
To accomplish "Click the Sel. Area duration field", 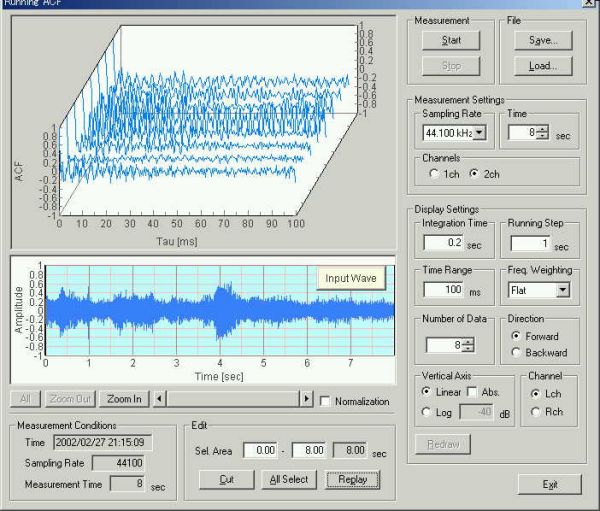I will point(351,450).
